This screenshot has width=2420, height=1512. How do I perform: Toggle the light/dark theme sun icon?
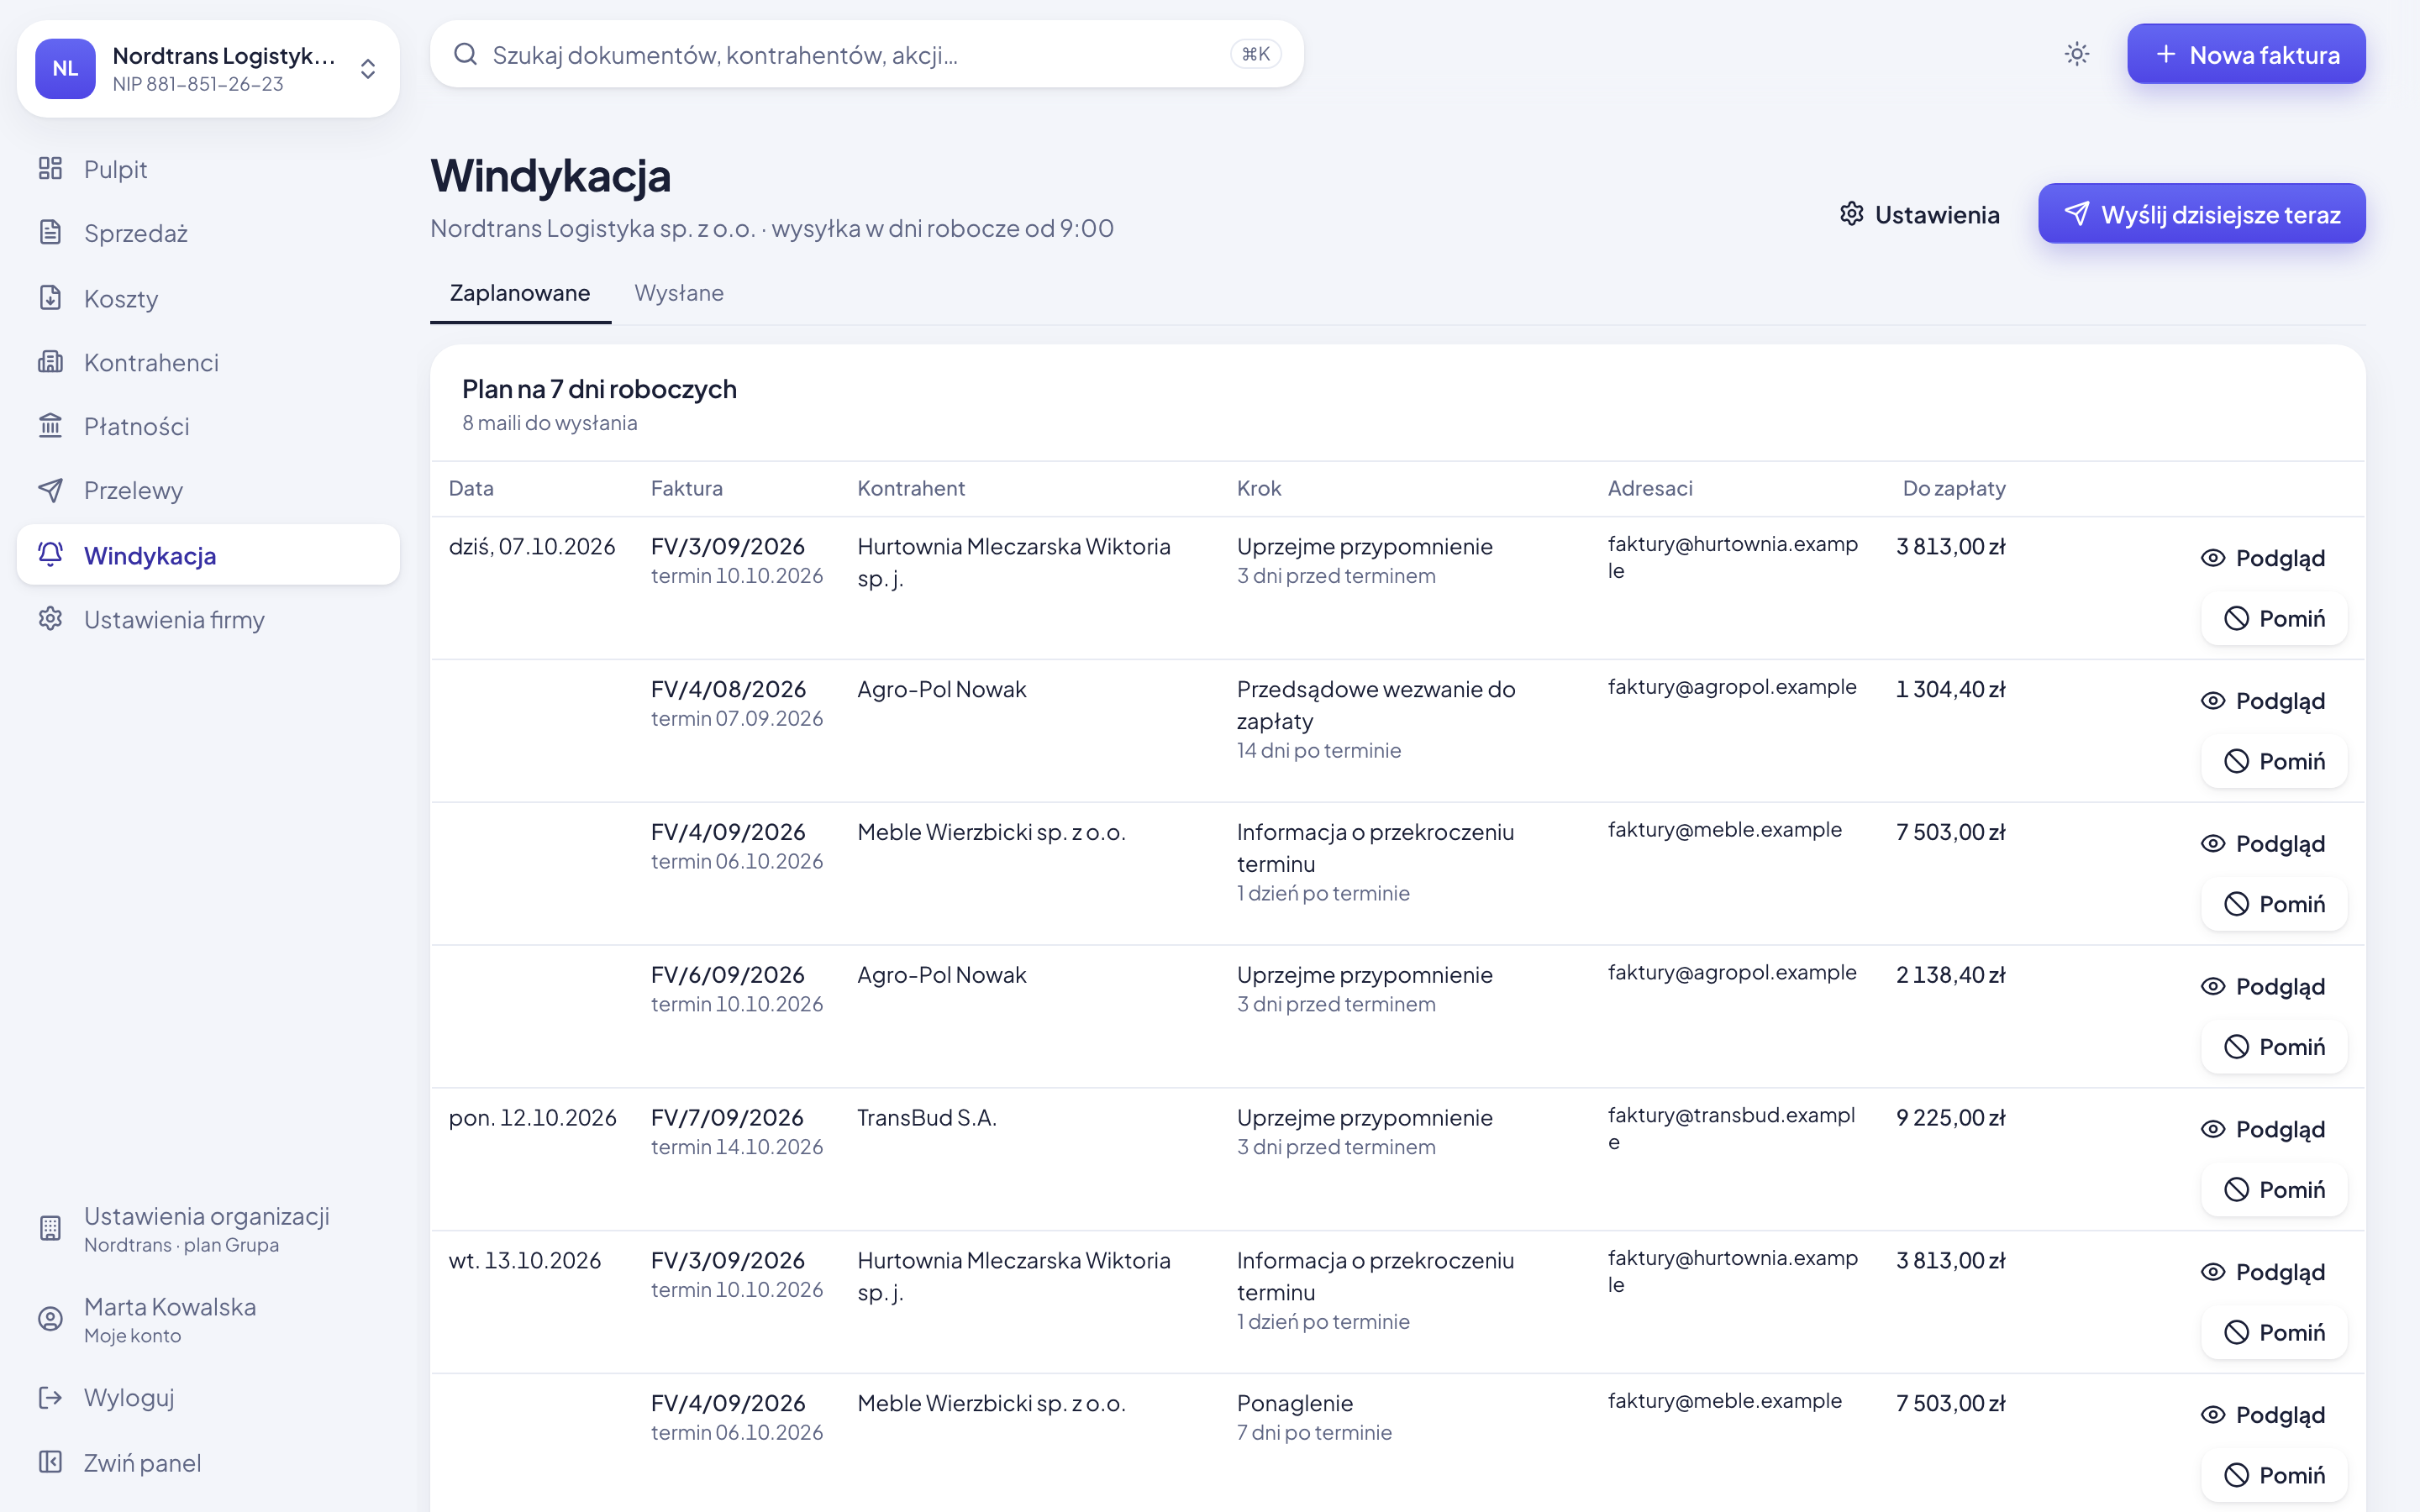[x=2077, y=54]
